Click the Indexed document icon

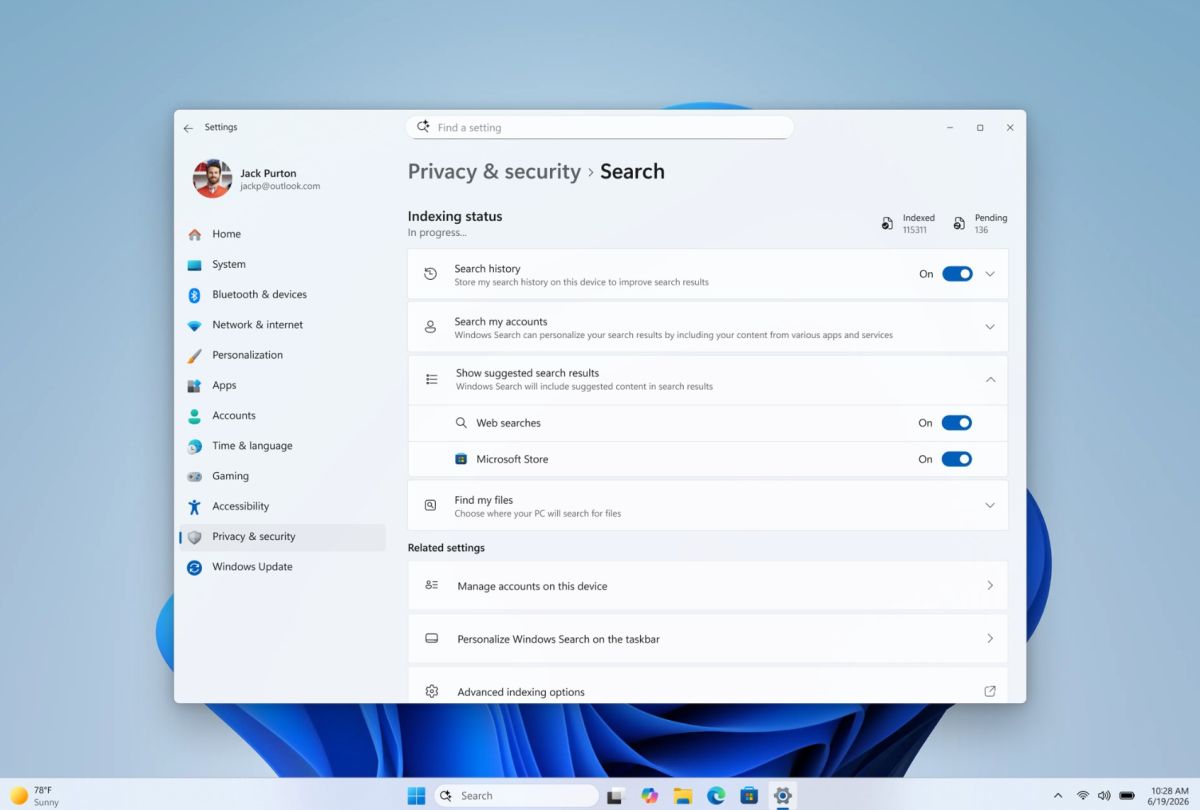887,223
